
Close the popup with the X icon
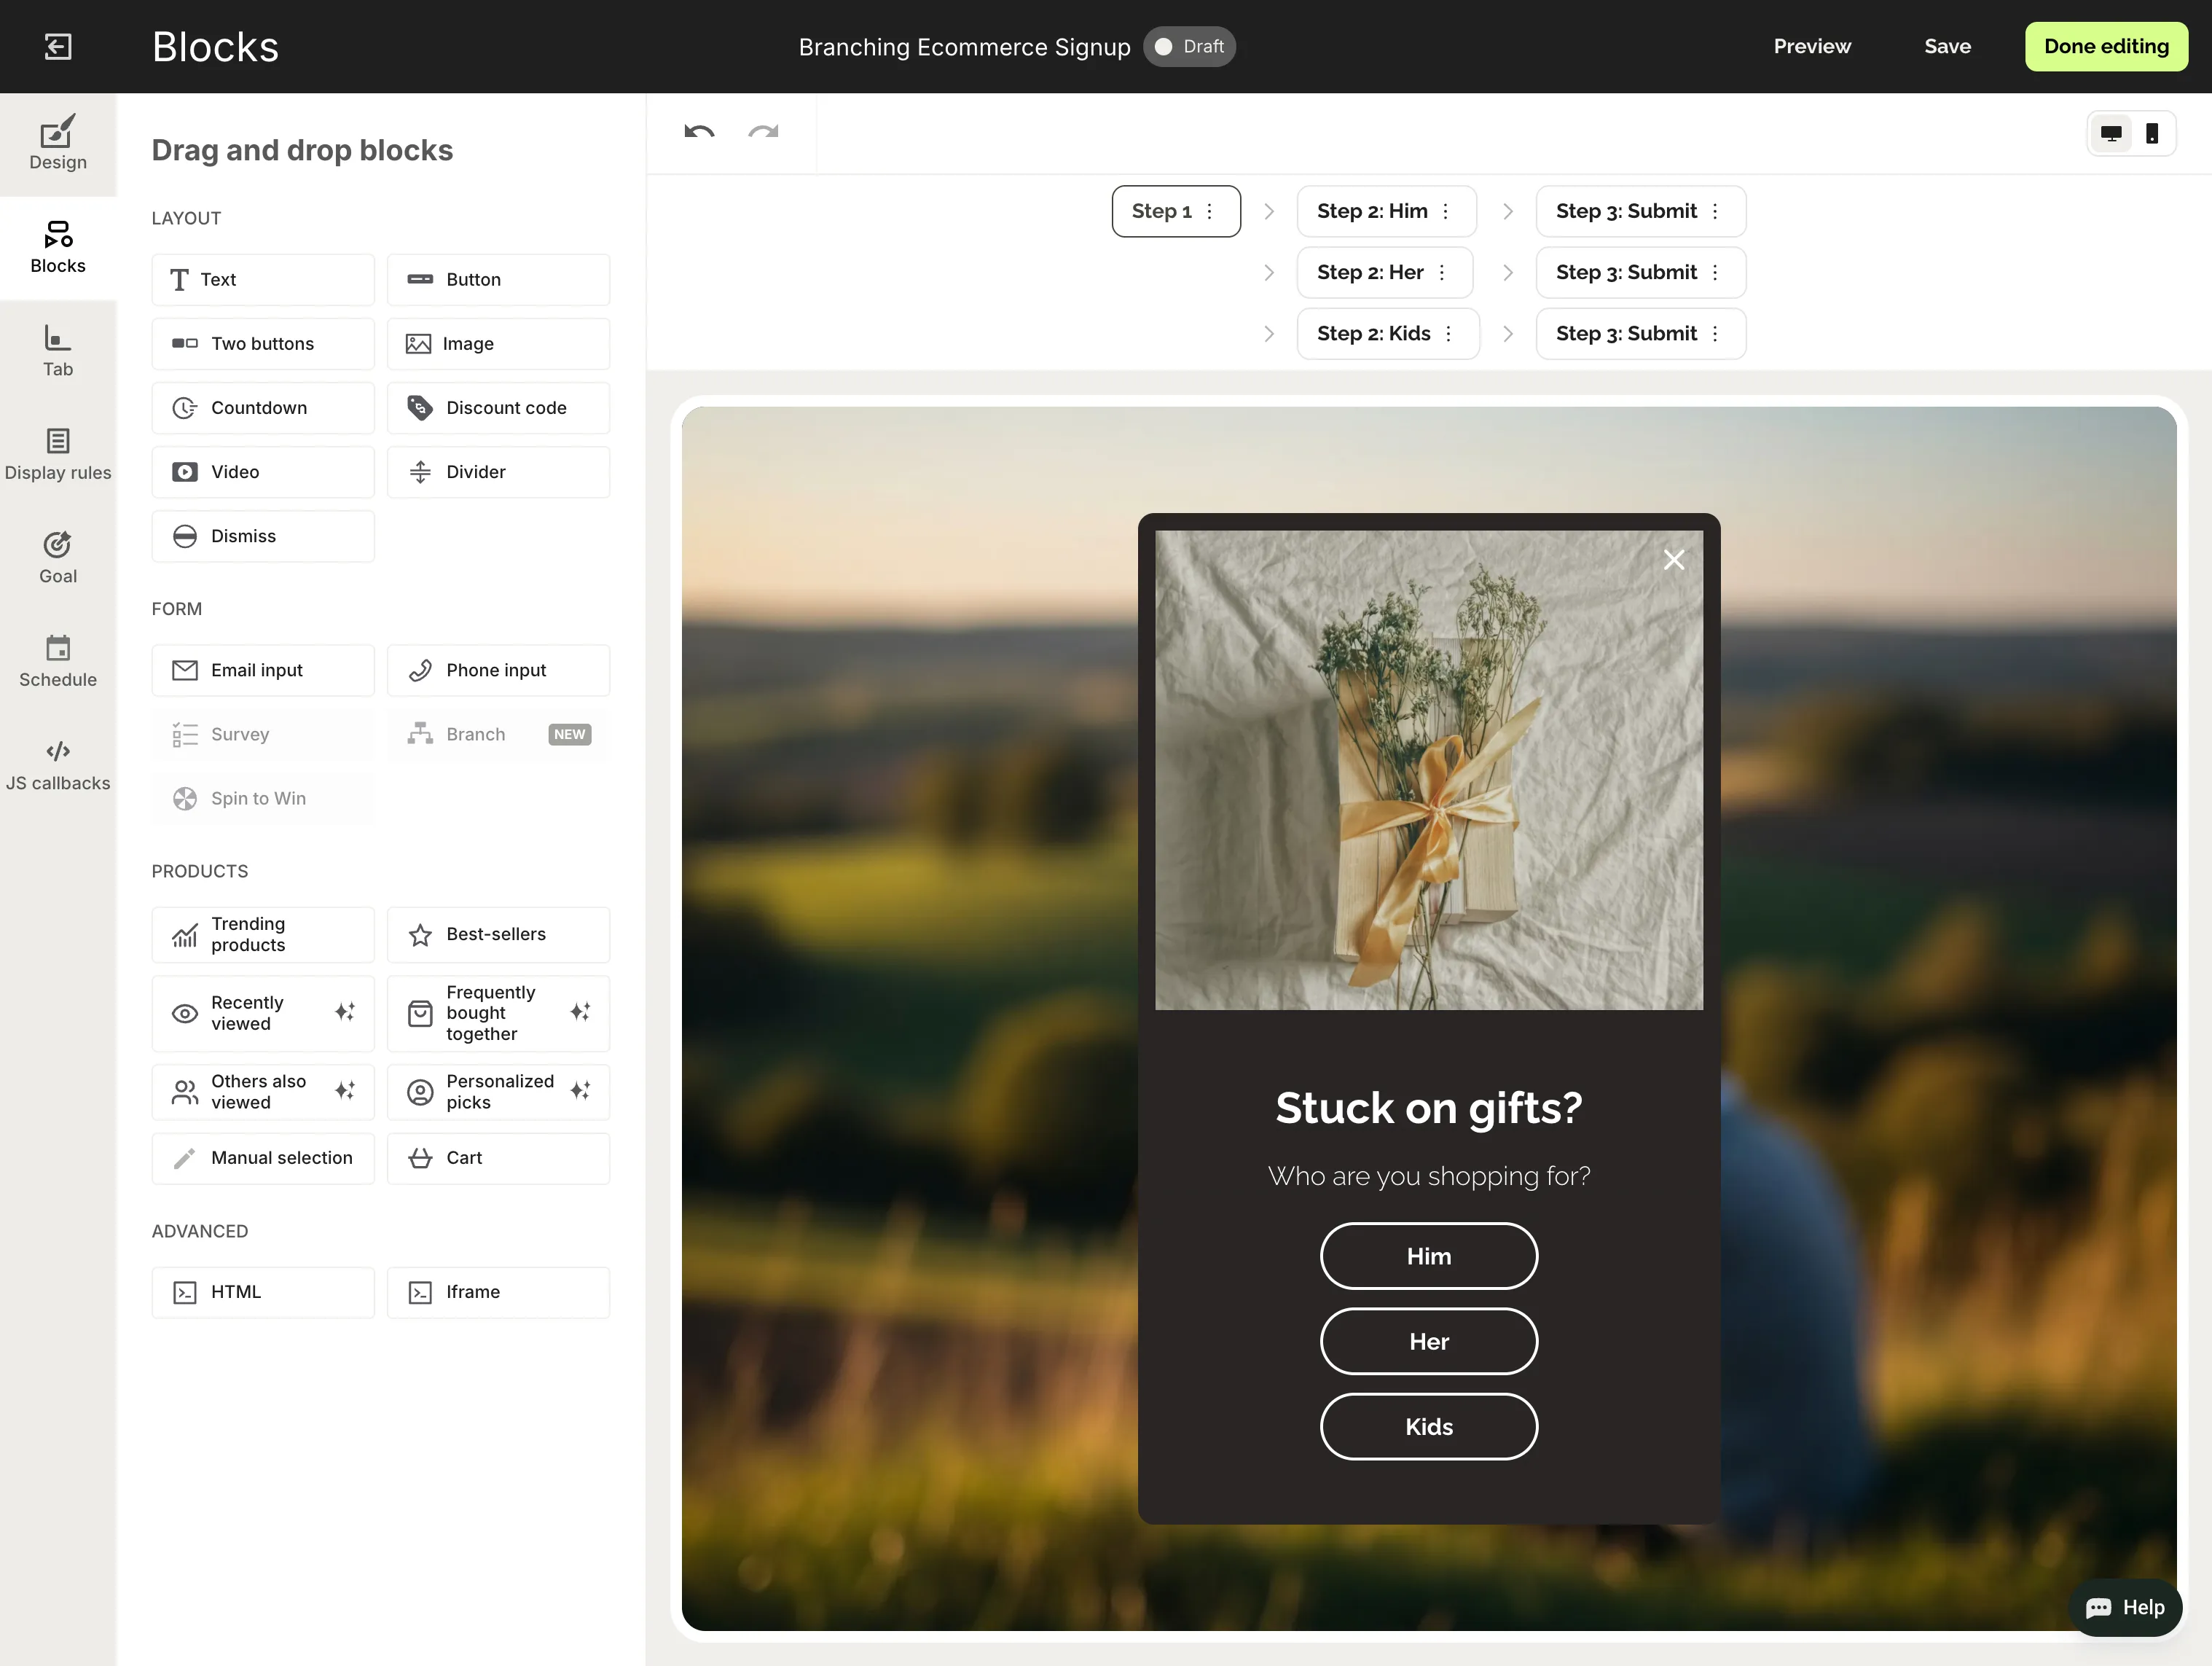coord(1673,560)
